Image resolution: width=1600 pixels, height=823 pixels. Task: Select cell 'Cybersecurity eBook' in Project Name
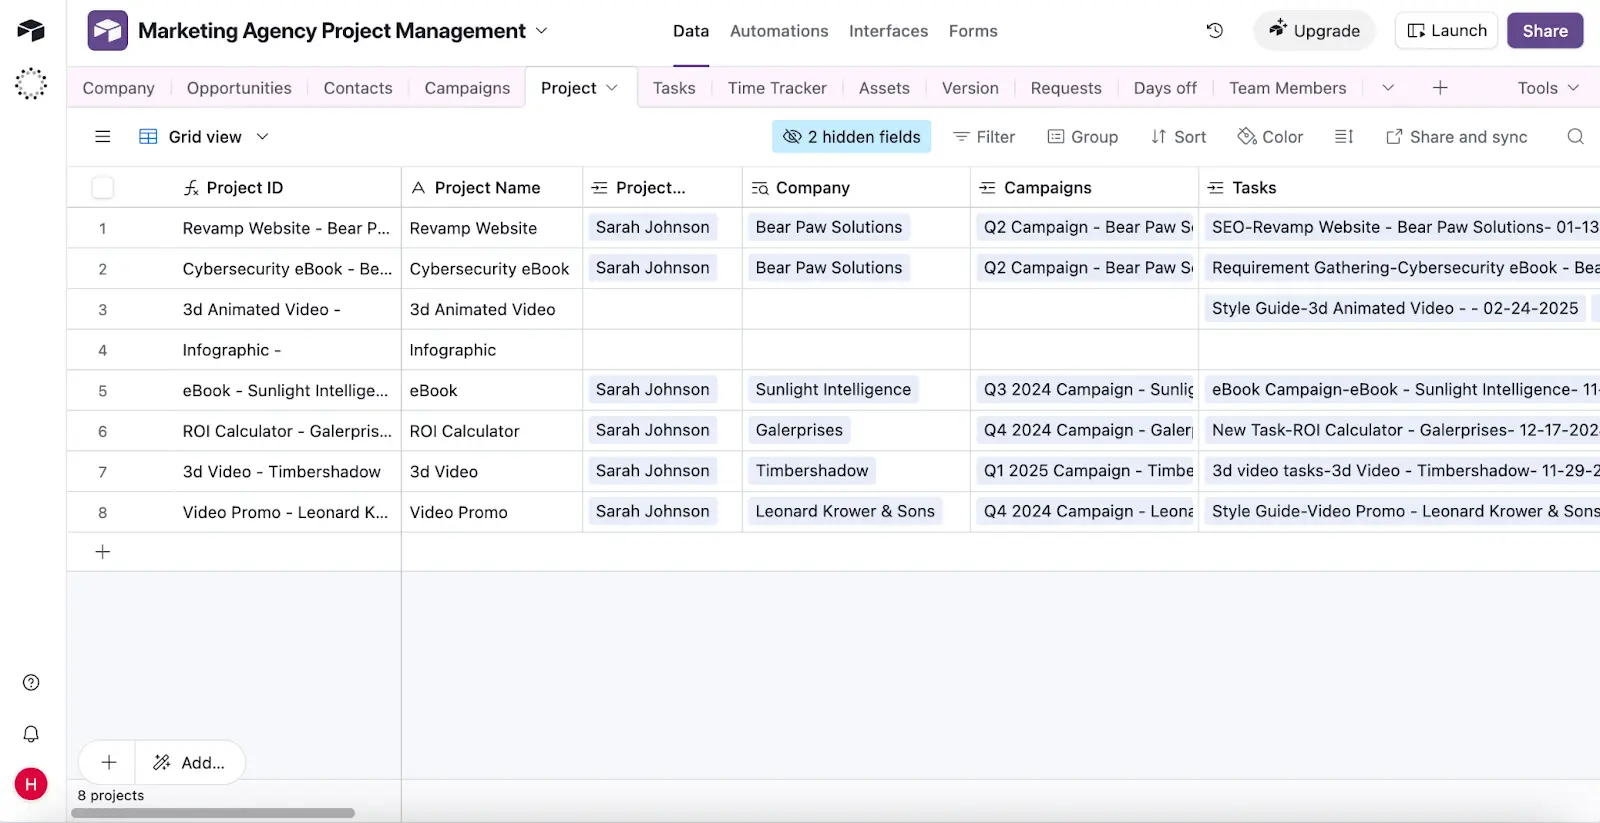490,269
